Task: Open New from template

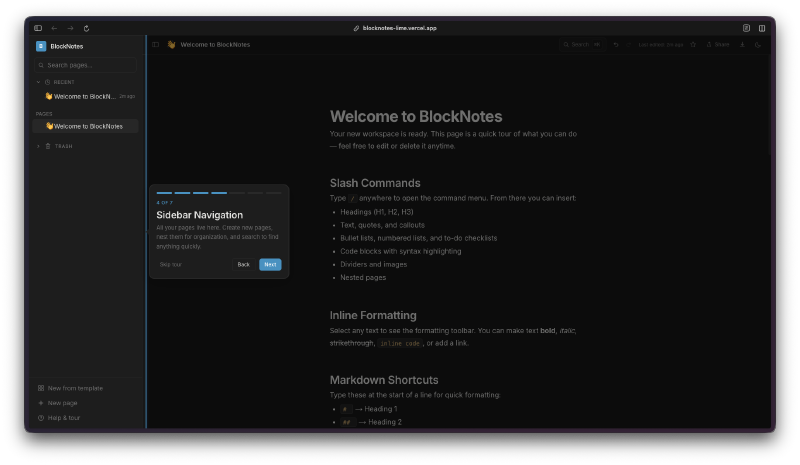Action: (x=70, y=388)
